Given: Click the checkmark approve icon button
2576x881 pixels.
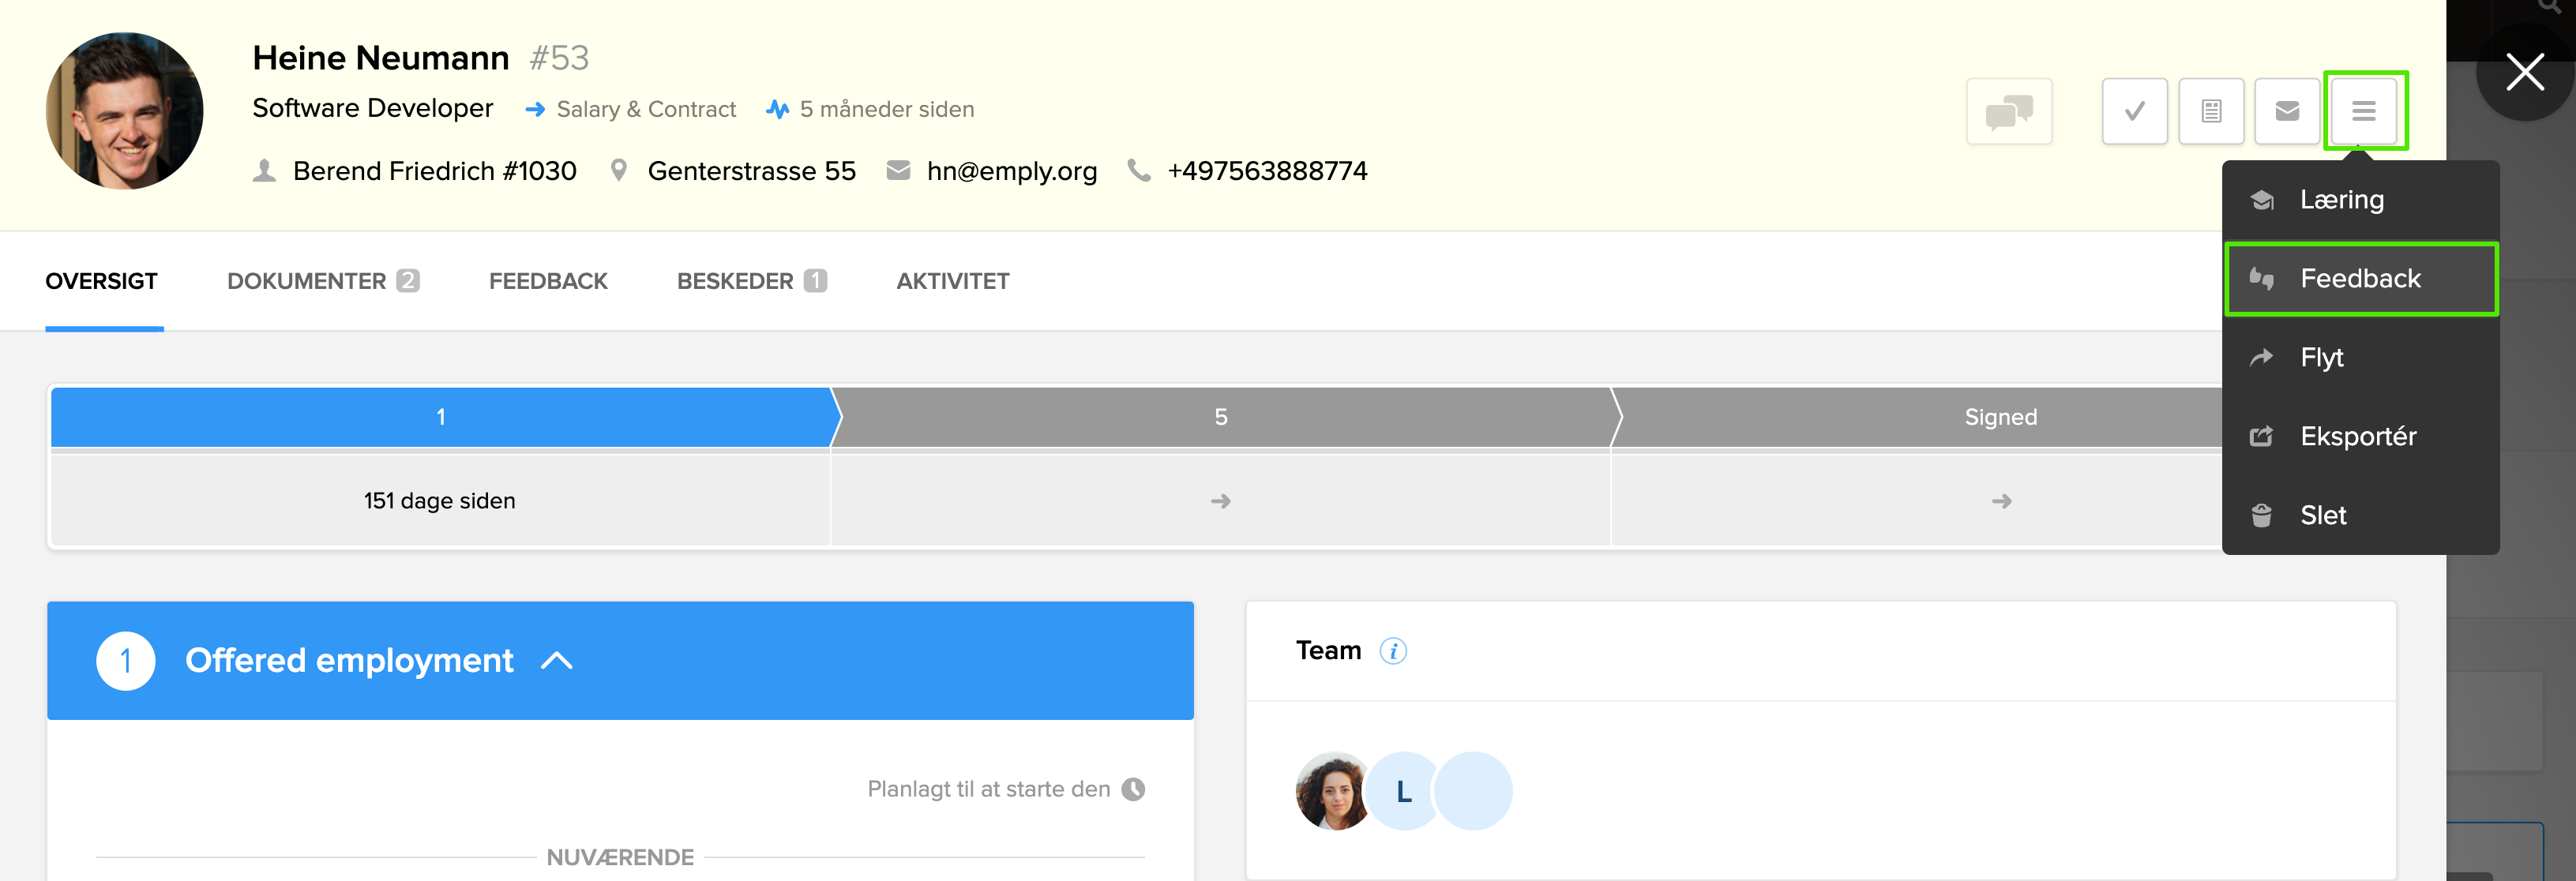Looking at the screenshot, I should [x=2134, y=111].
